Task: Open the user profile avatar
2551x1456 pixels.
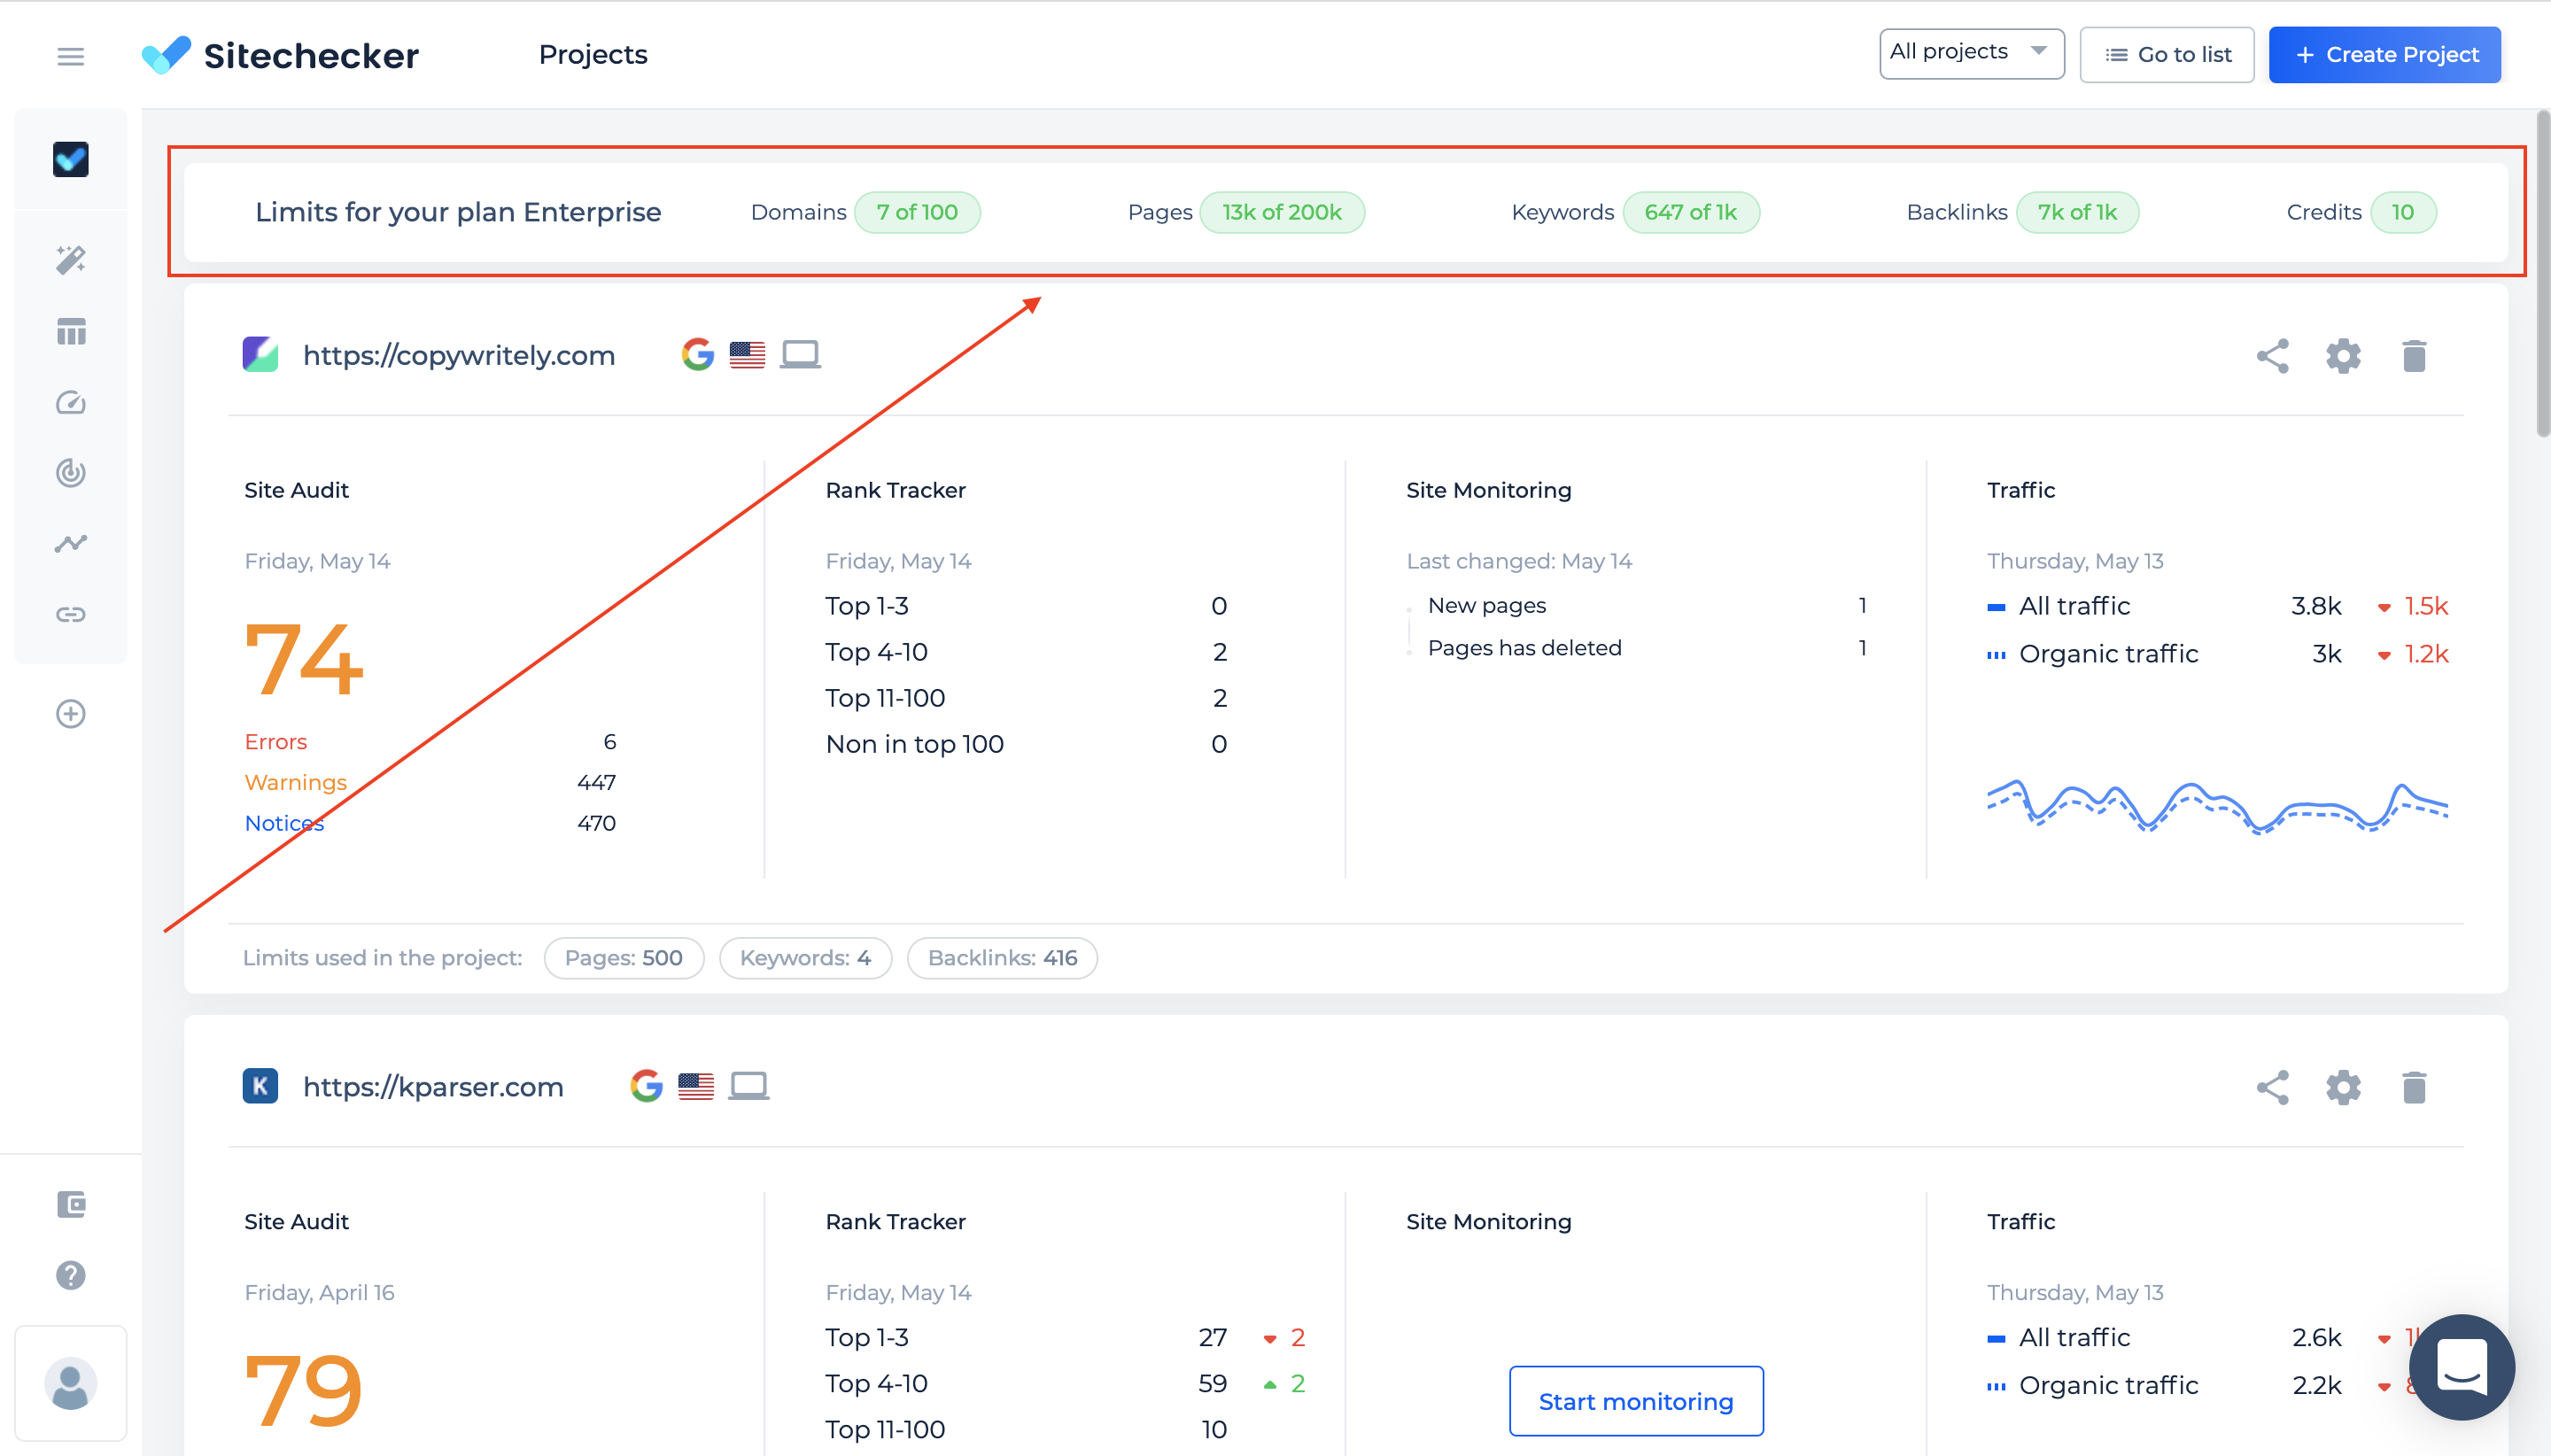Action: 70,1385
